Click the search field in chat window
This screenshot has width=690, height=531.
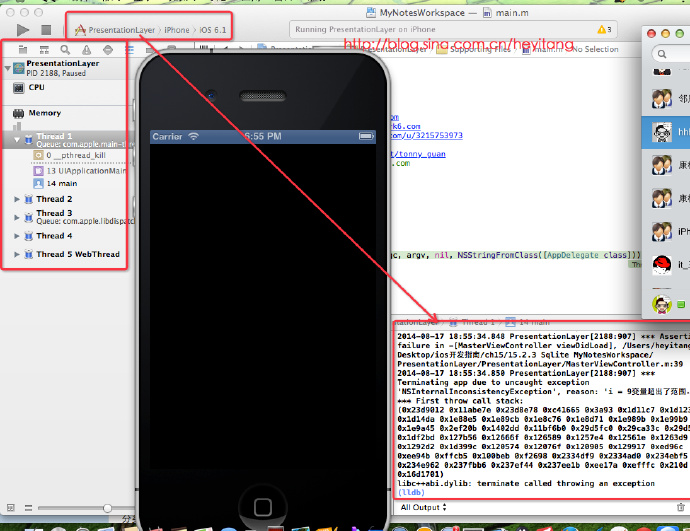tap(671, 54)
